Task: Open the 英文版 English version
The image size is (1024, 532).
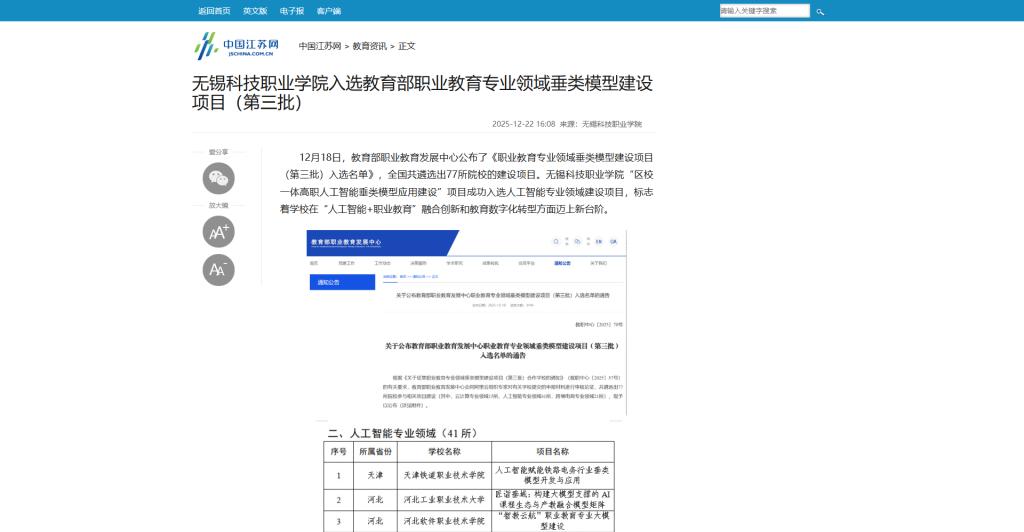Action: (x=255, y=11)
